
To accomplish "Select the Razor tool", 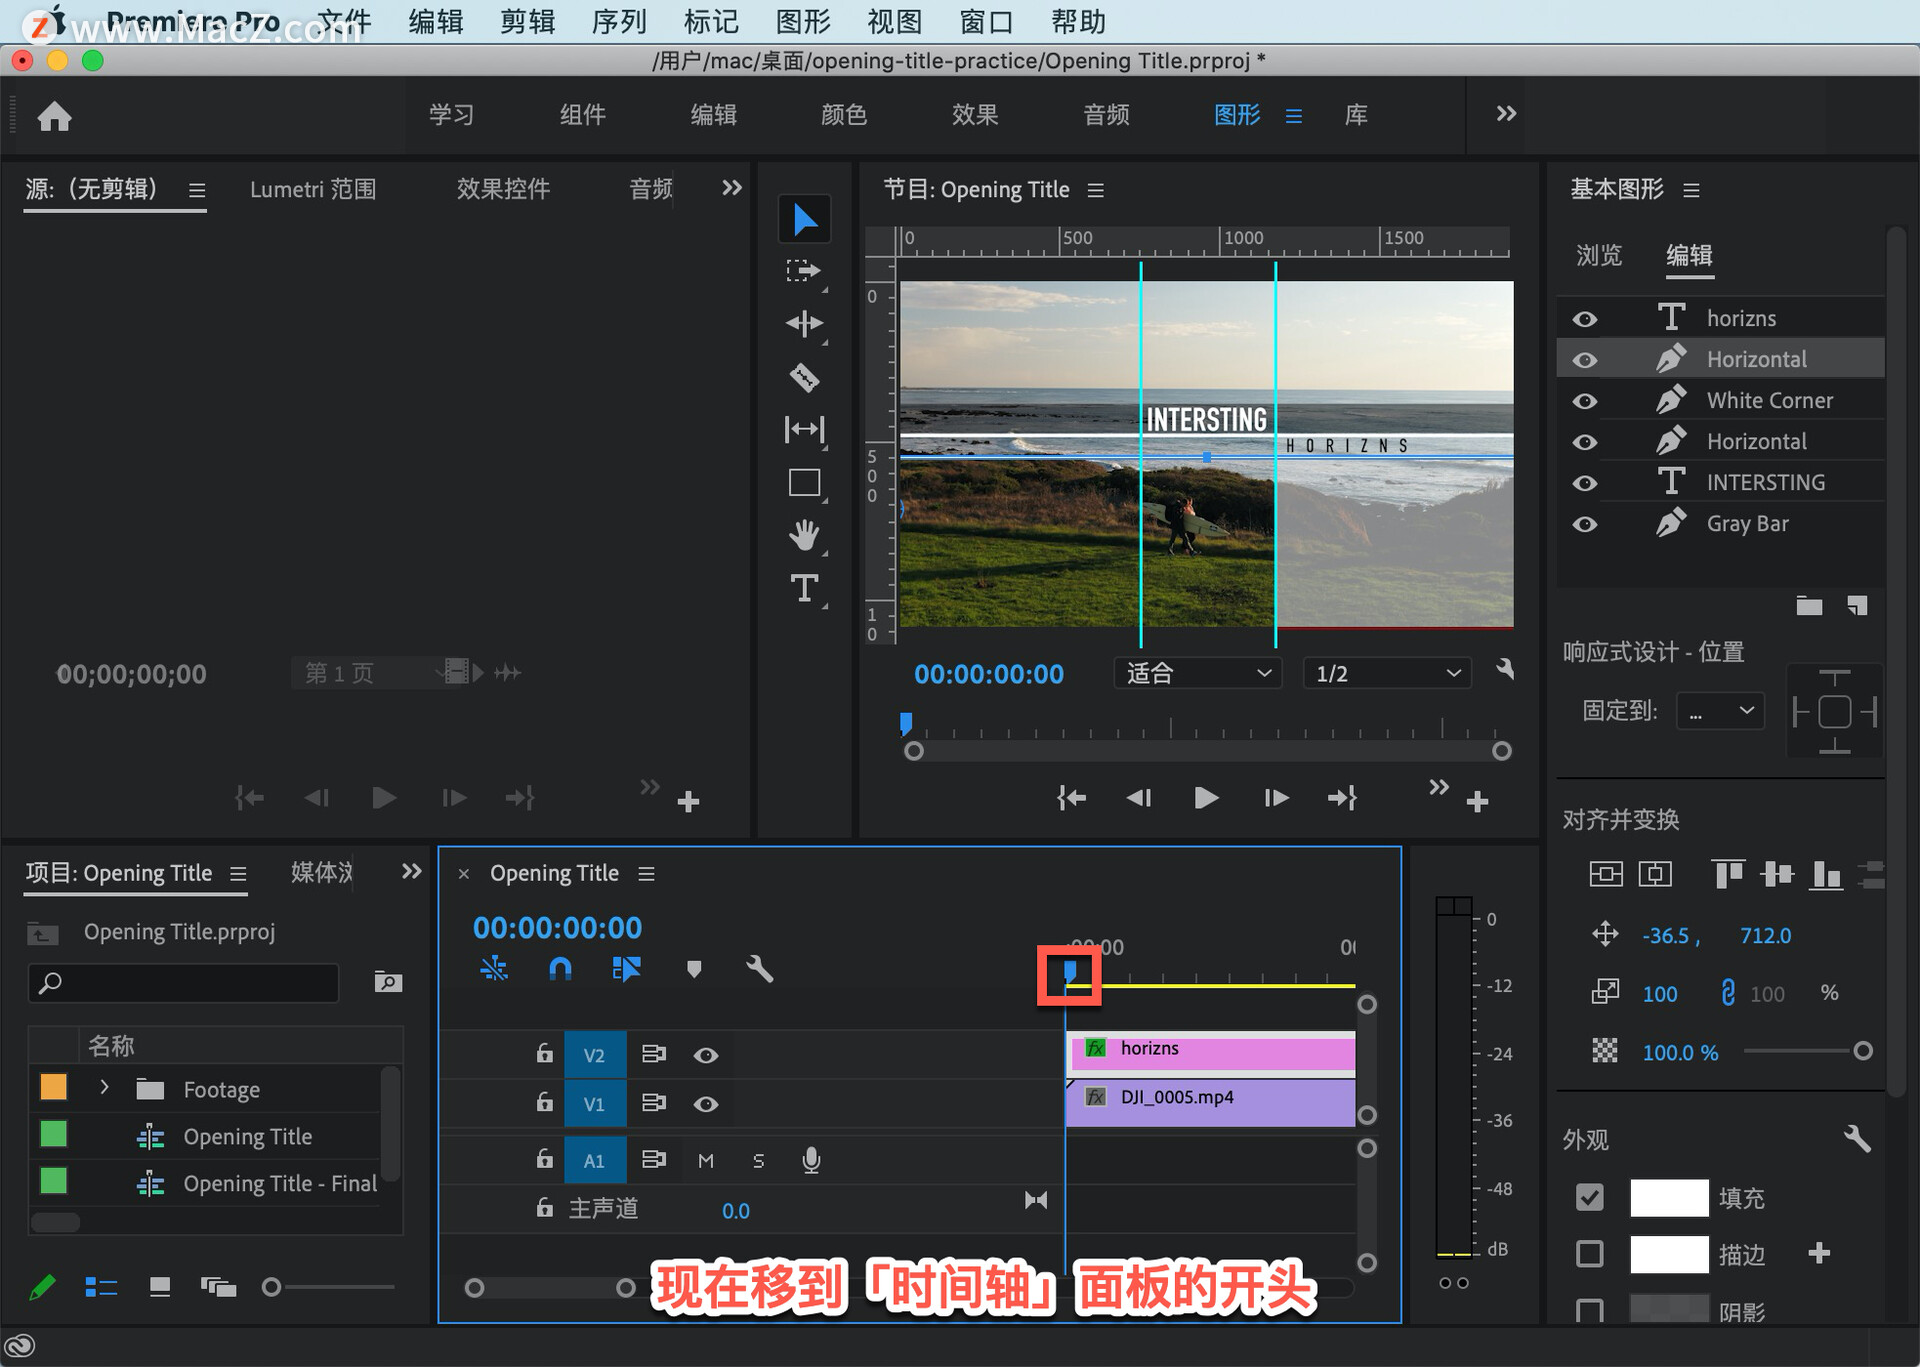I will click(x=804, y=377).
